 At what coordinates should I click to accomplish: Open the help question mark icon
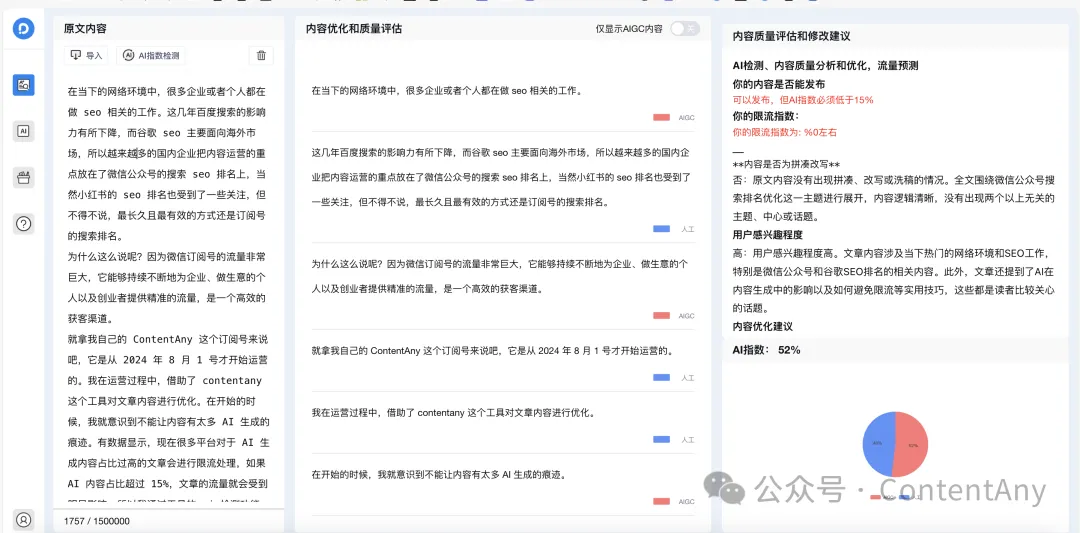click(x=24, y=224)
